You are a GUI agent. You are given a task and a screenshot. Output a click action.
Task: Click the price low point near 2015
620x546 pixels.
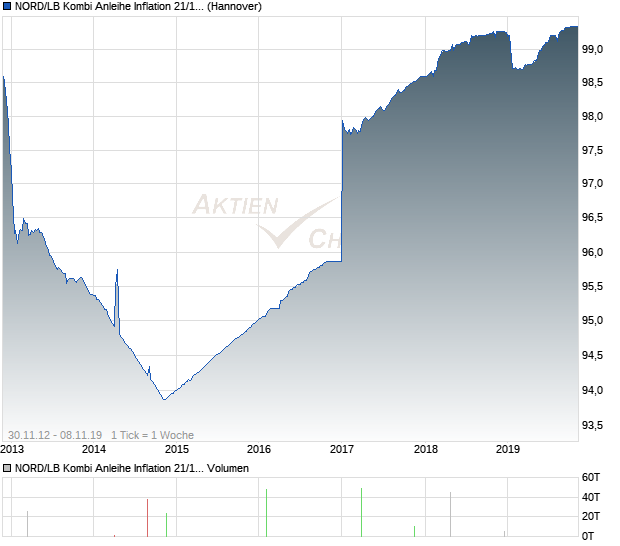click(x=164, y=399)
